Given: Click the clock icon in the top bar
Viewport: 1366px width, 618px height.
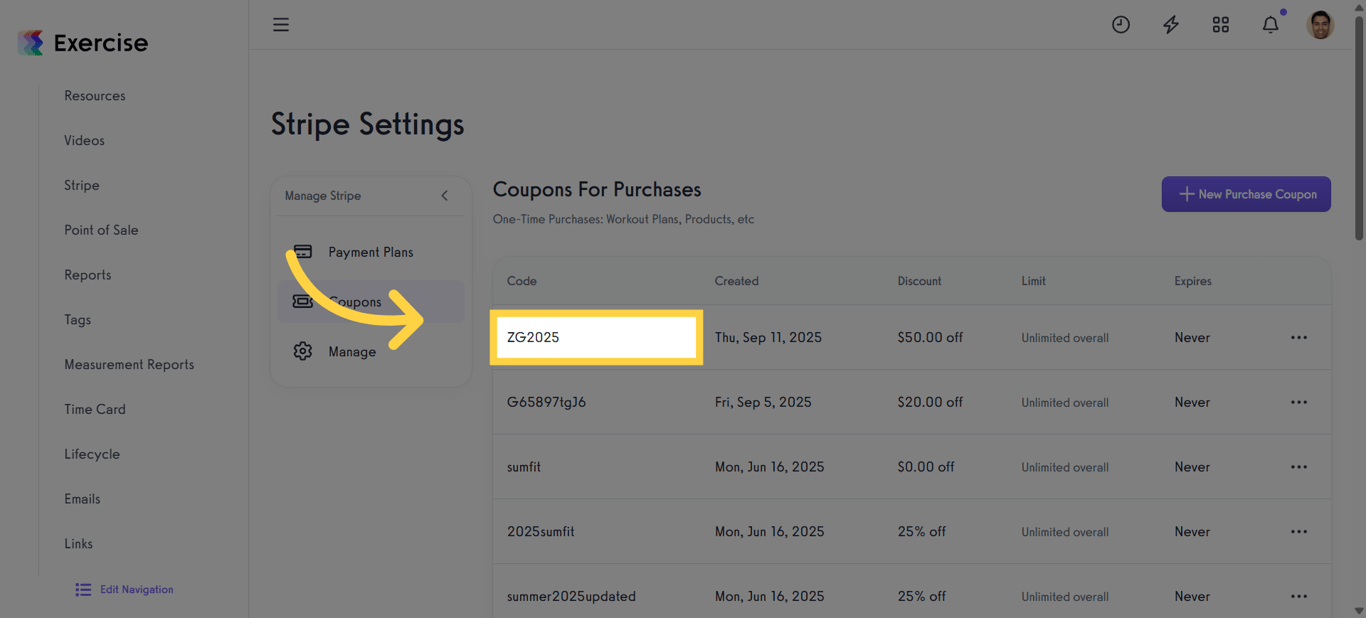Looking at the screenshot, I should (1120, 24).
